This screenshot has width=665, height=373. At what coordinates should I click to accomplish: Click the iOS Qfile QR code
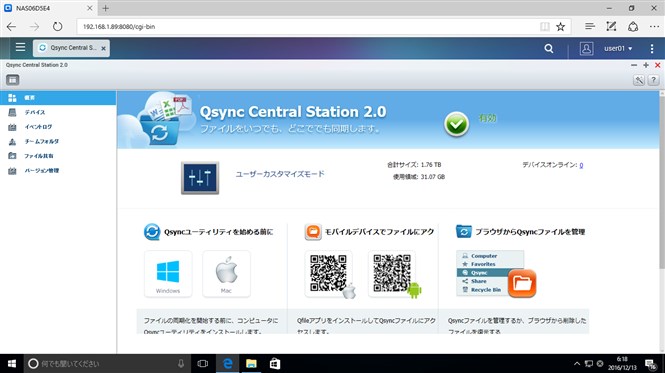click(x=329, y=274)
